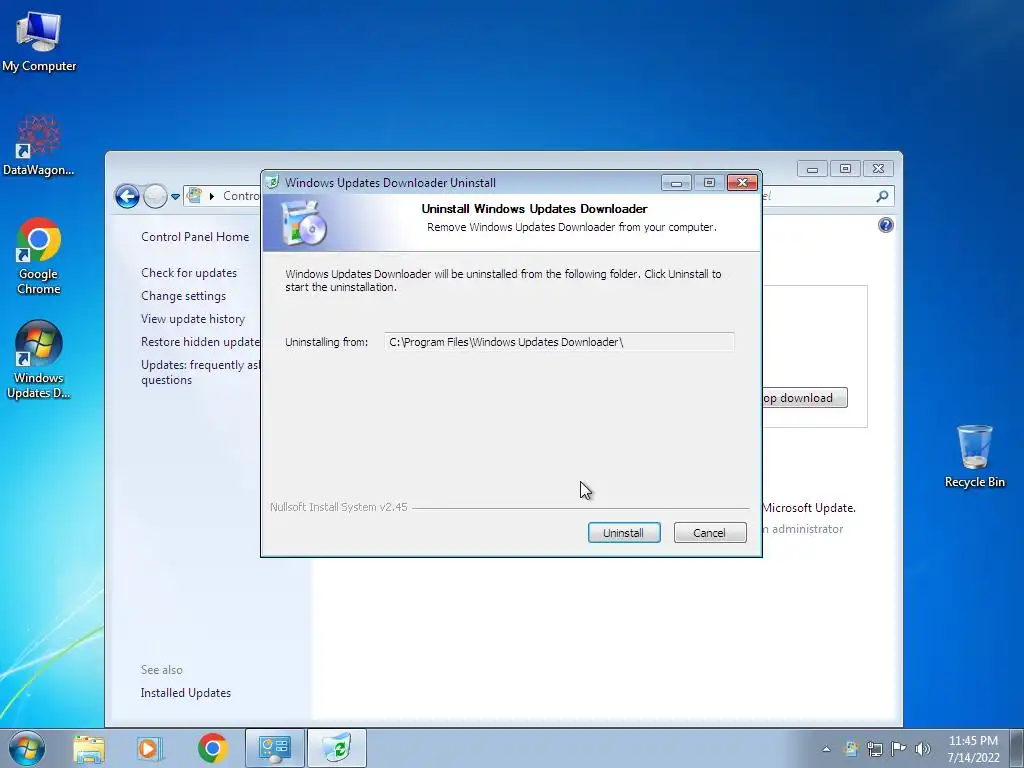The height and width of the screenshot is (768, 1024).
Task: Select the DataWagon desktop shortcut
Action: point(39,146)
